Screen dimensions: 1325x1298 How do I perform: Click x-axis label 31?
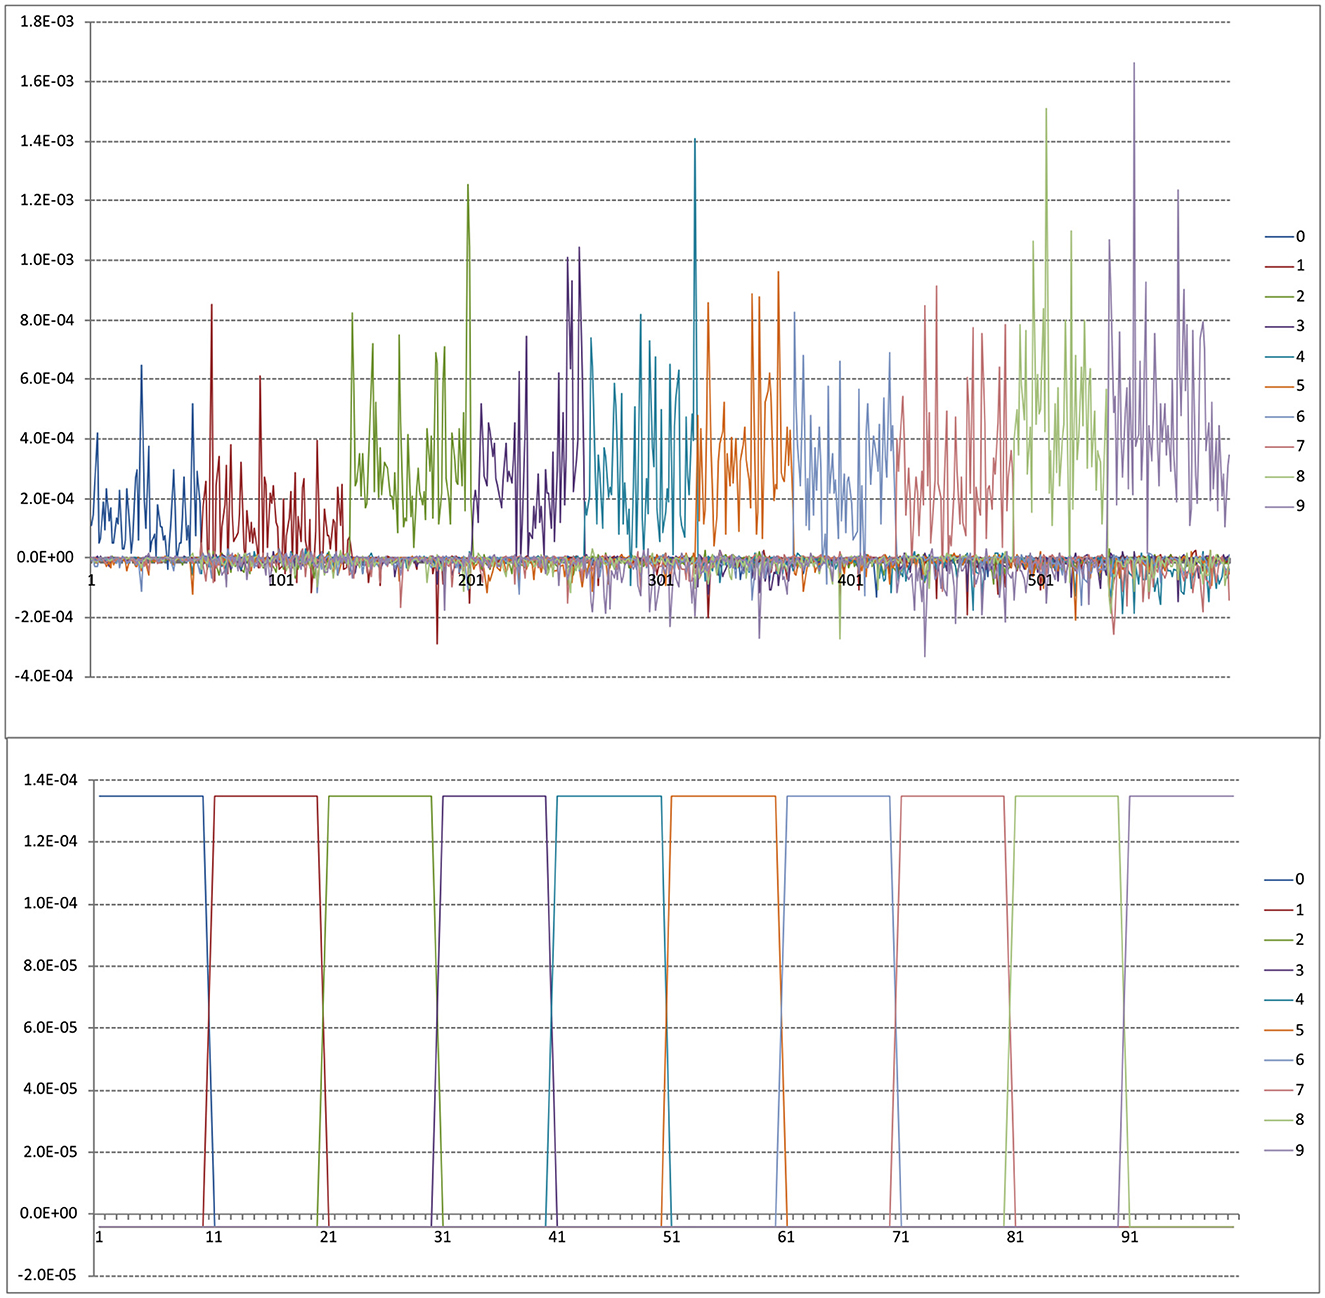(443, 1237)
